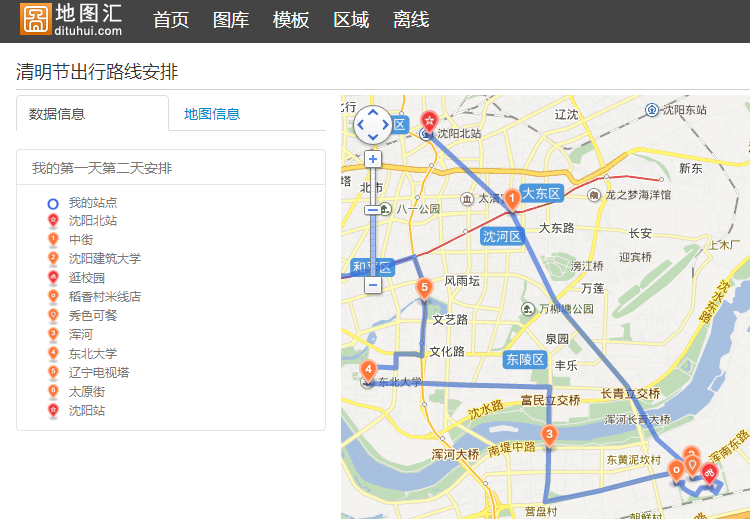Click map marker number 4 at 东北大学
The height and width of the screenshot is (519, 750).
[x=368, y=370]
